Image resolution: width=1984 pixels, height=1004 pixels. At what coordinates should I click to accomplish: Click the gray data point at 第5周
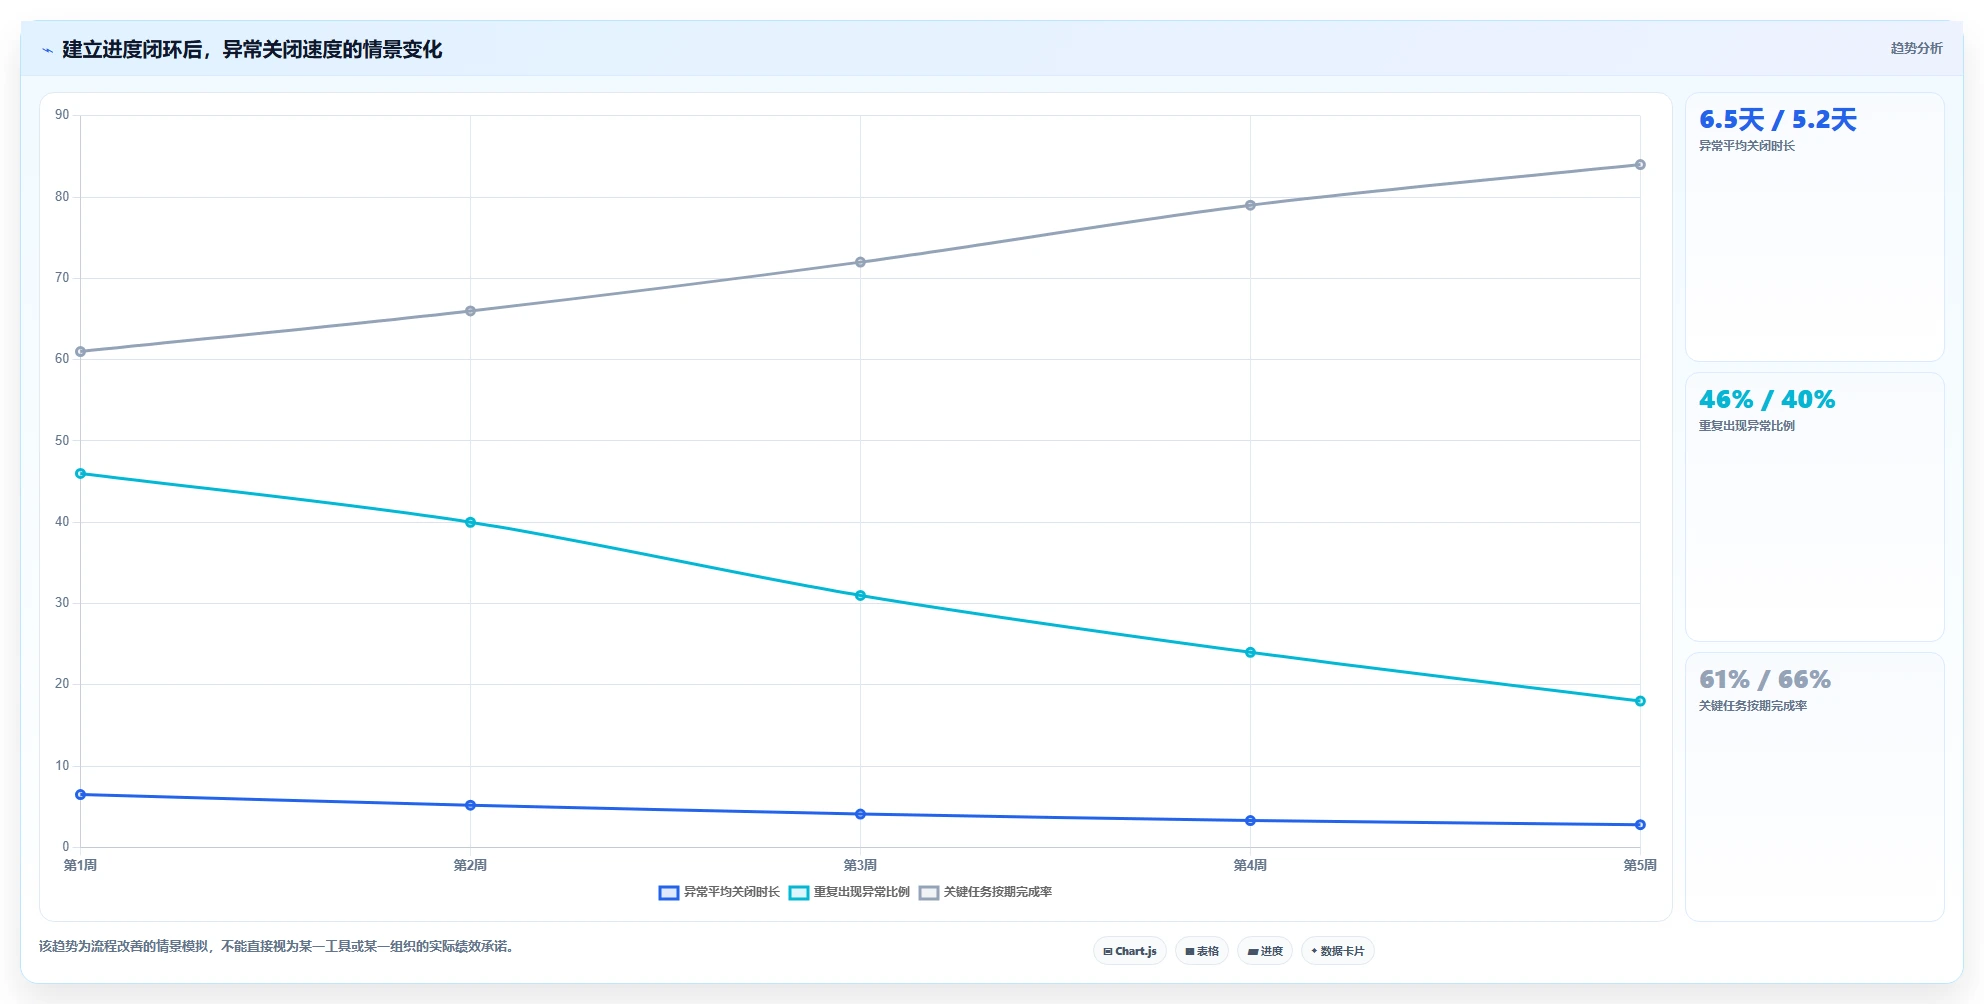[1640, 165]
